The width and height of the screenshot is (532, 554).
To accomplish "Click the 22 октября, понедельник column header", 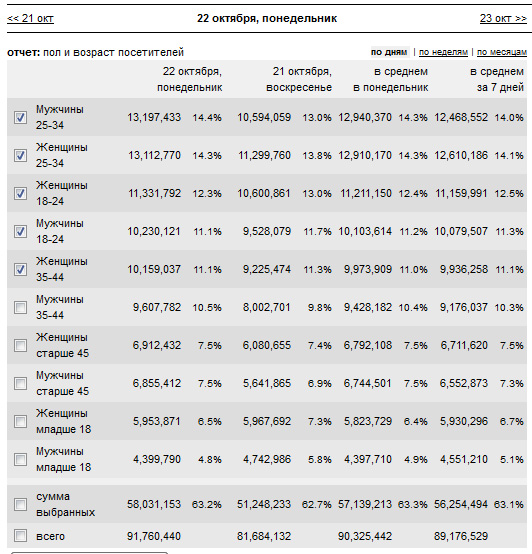I will (x=190, y=79).
